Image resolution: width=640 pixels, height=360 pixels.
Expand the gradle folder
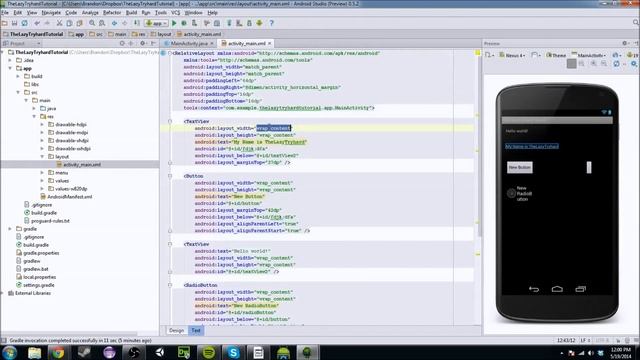[10, 229]
